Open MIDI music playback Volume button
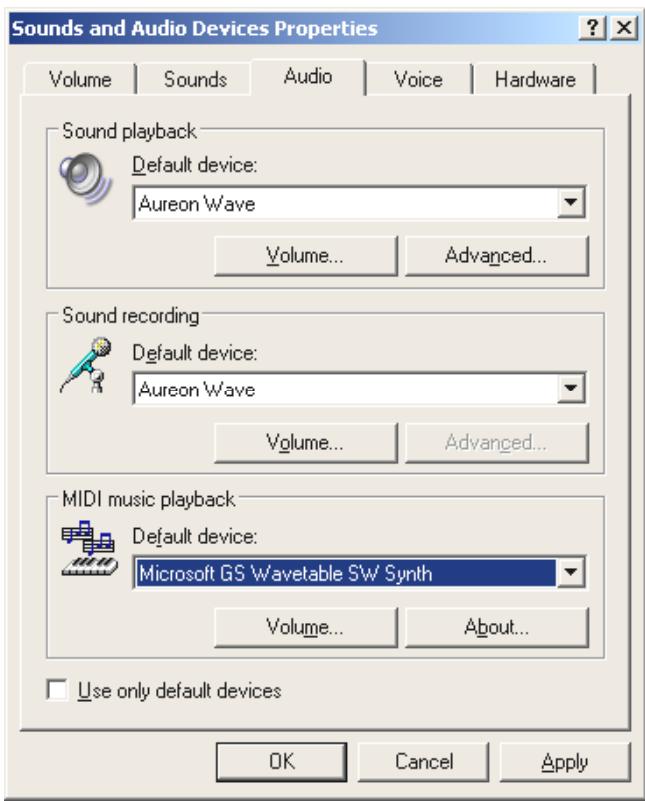This screenshot has width=645, height=801. pyautogui.click(x=305, y=627)
